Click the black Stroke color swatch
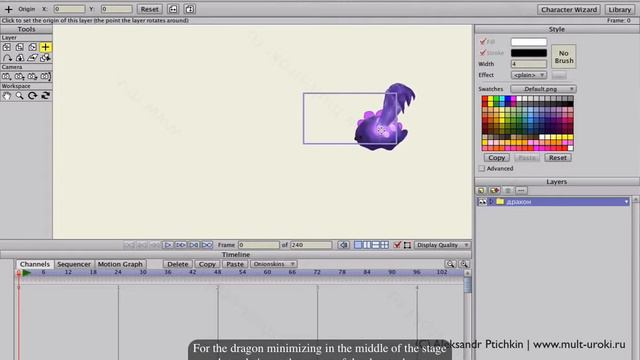Image resolution: width=640 pixels, height=360 pixels. [529, 53]
